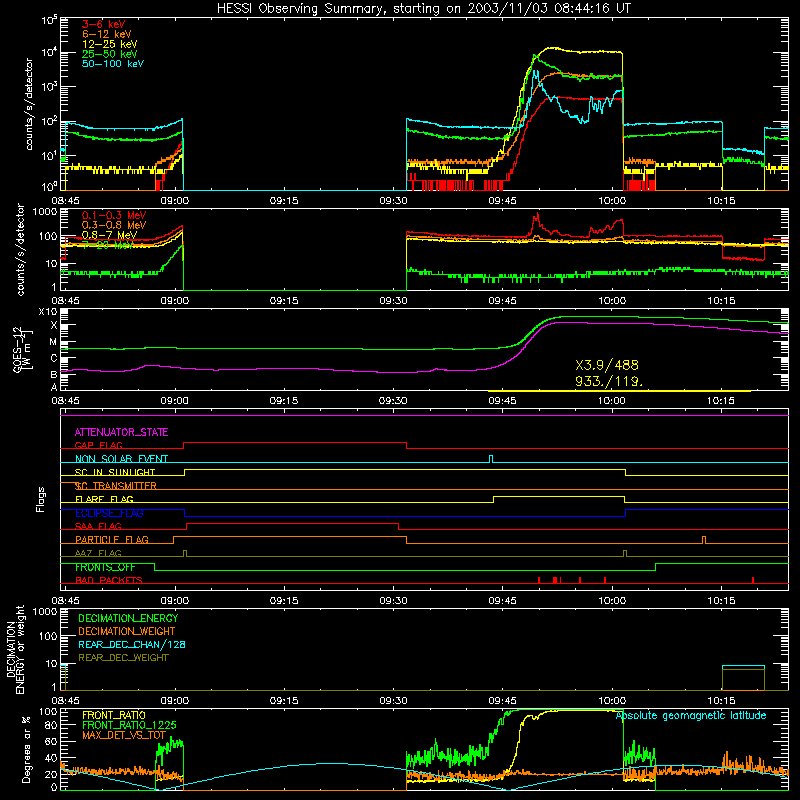
Task: Select the ATTENUATOR_STATE flag label
Action: 121,432
